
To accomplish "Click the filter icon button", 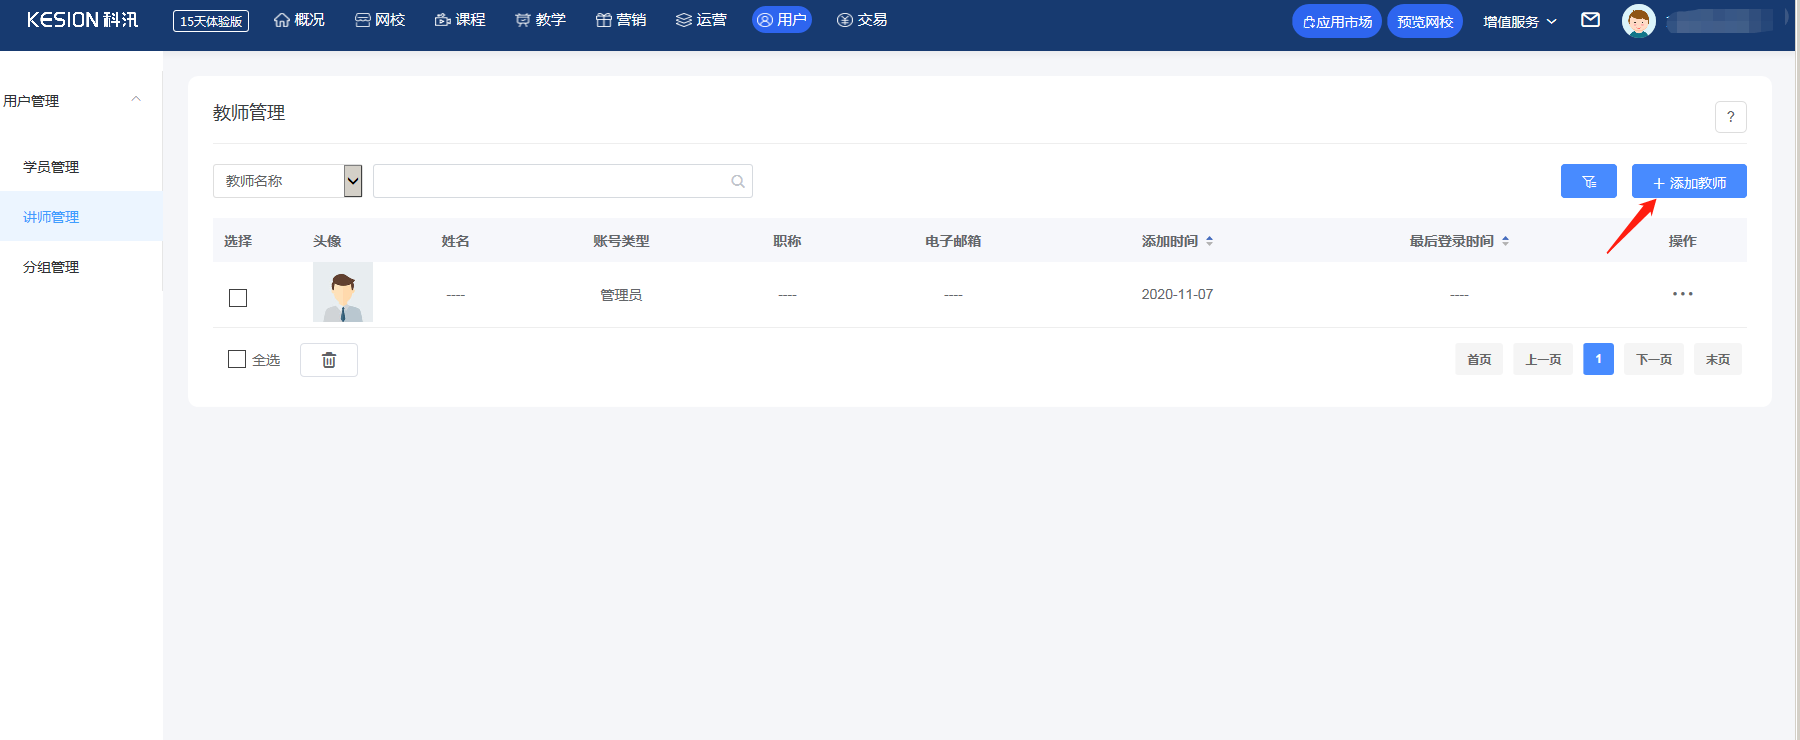I will (1588, 181).
